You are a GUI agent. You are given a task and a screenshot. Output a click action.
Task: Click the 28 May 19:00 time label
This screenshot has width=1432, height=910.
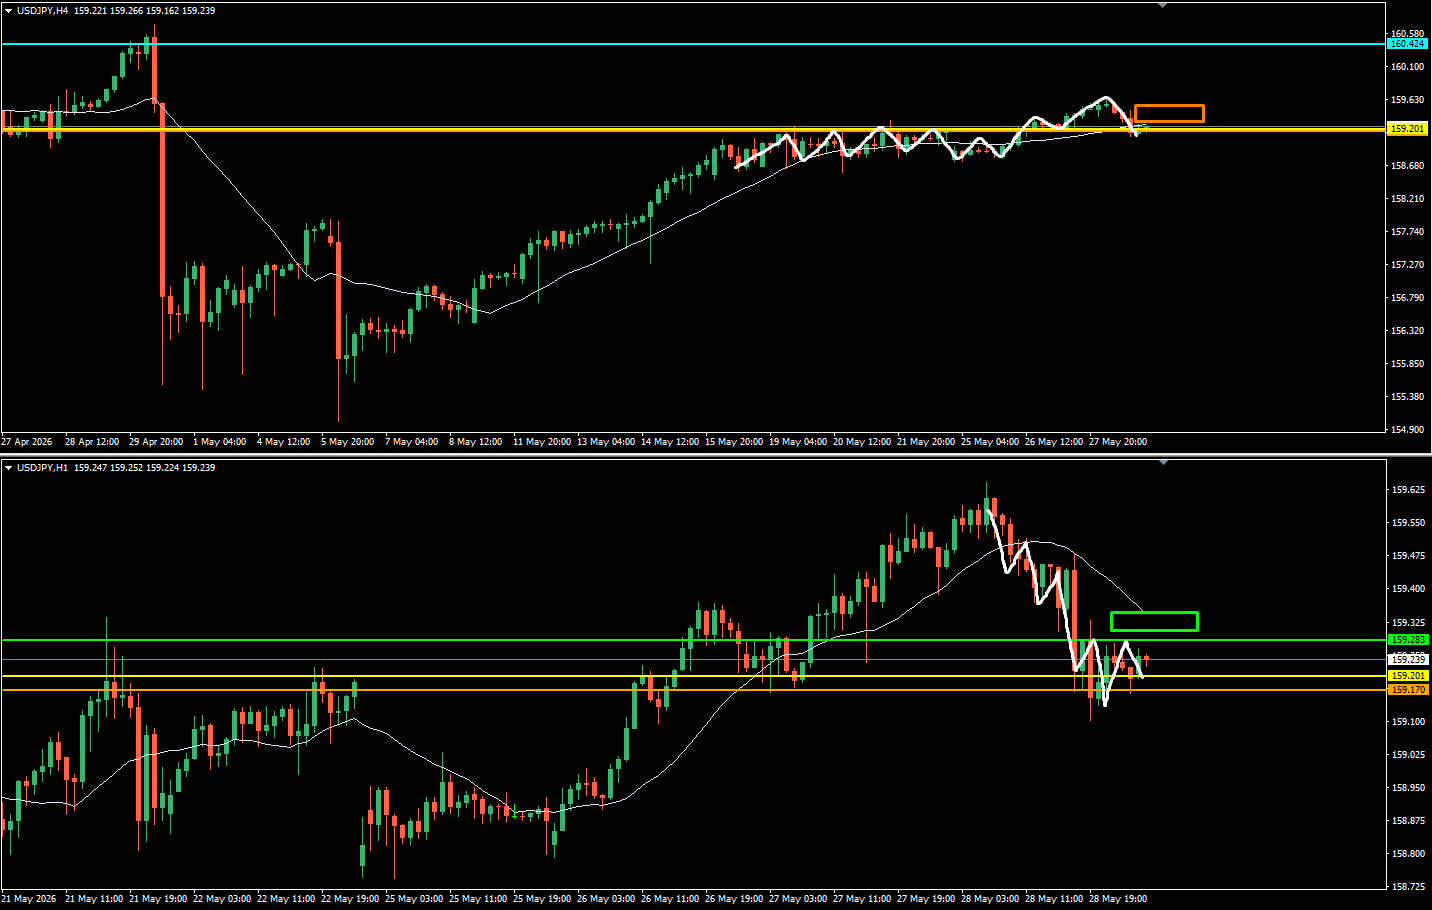1118,899
